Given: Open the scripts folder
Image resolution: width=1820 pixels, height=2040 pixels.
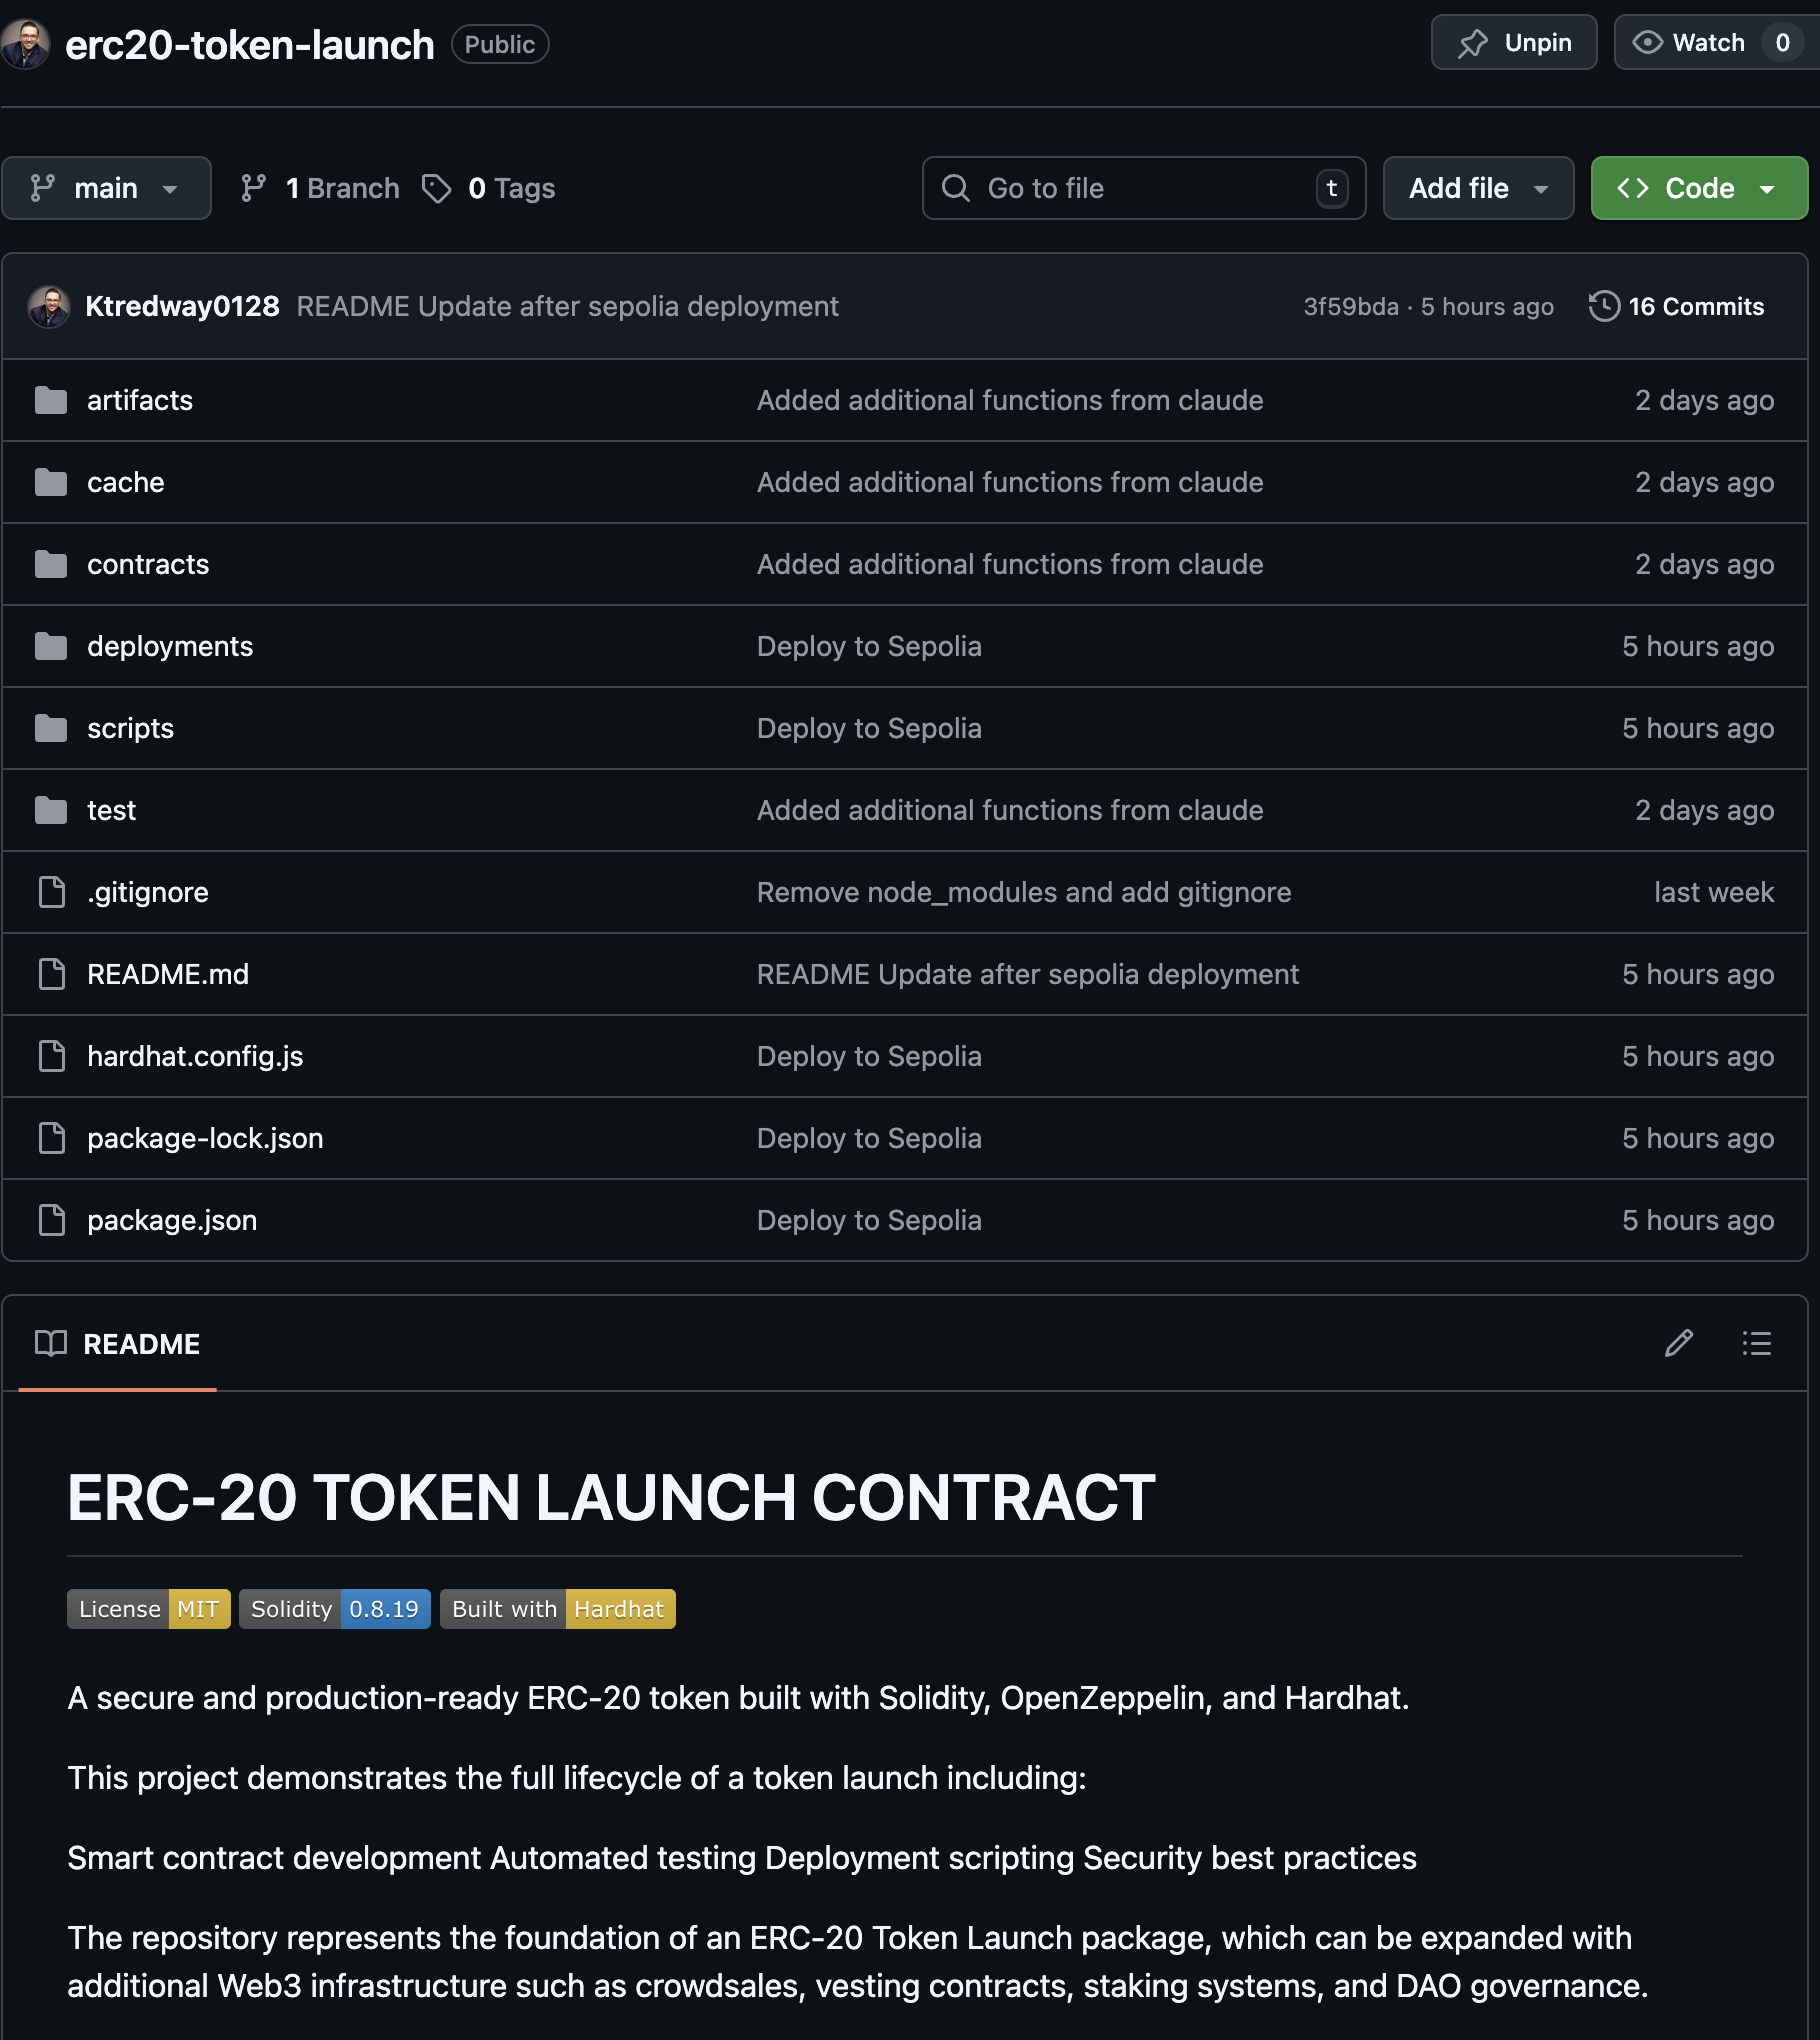Looking at the screenshot, I should 131,728.
